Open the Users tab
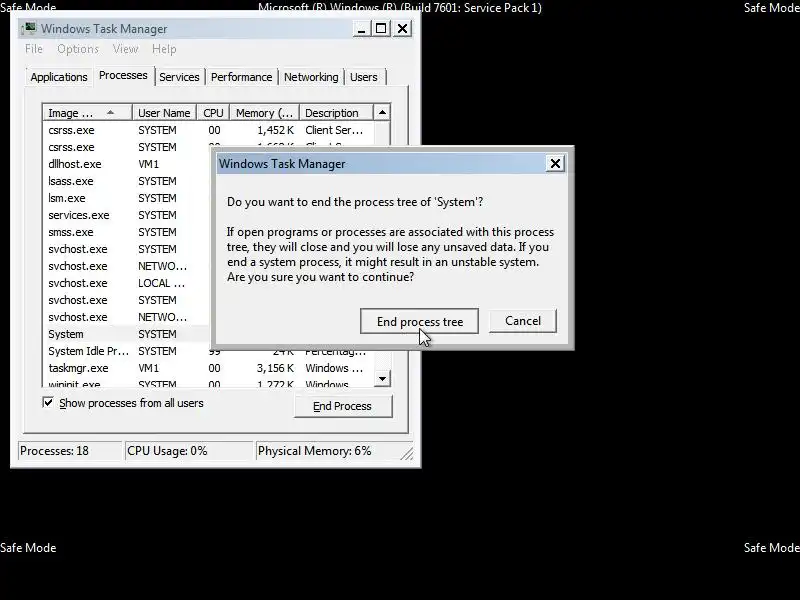 tap(364, 77)
